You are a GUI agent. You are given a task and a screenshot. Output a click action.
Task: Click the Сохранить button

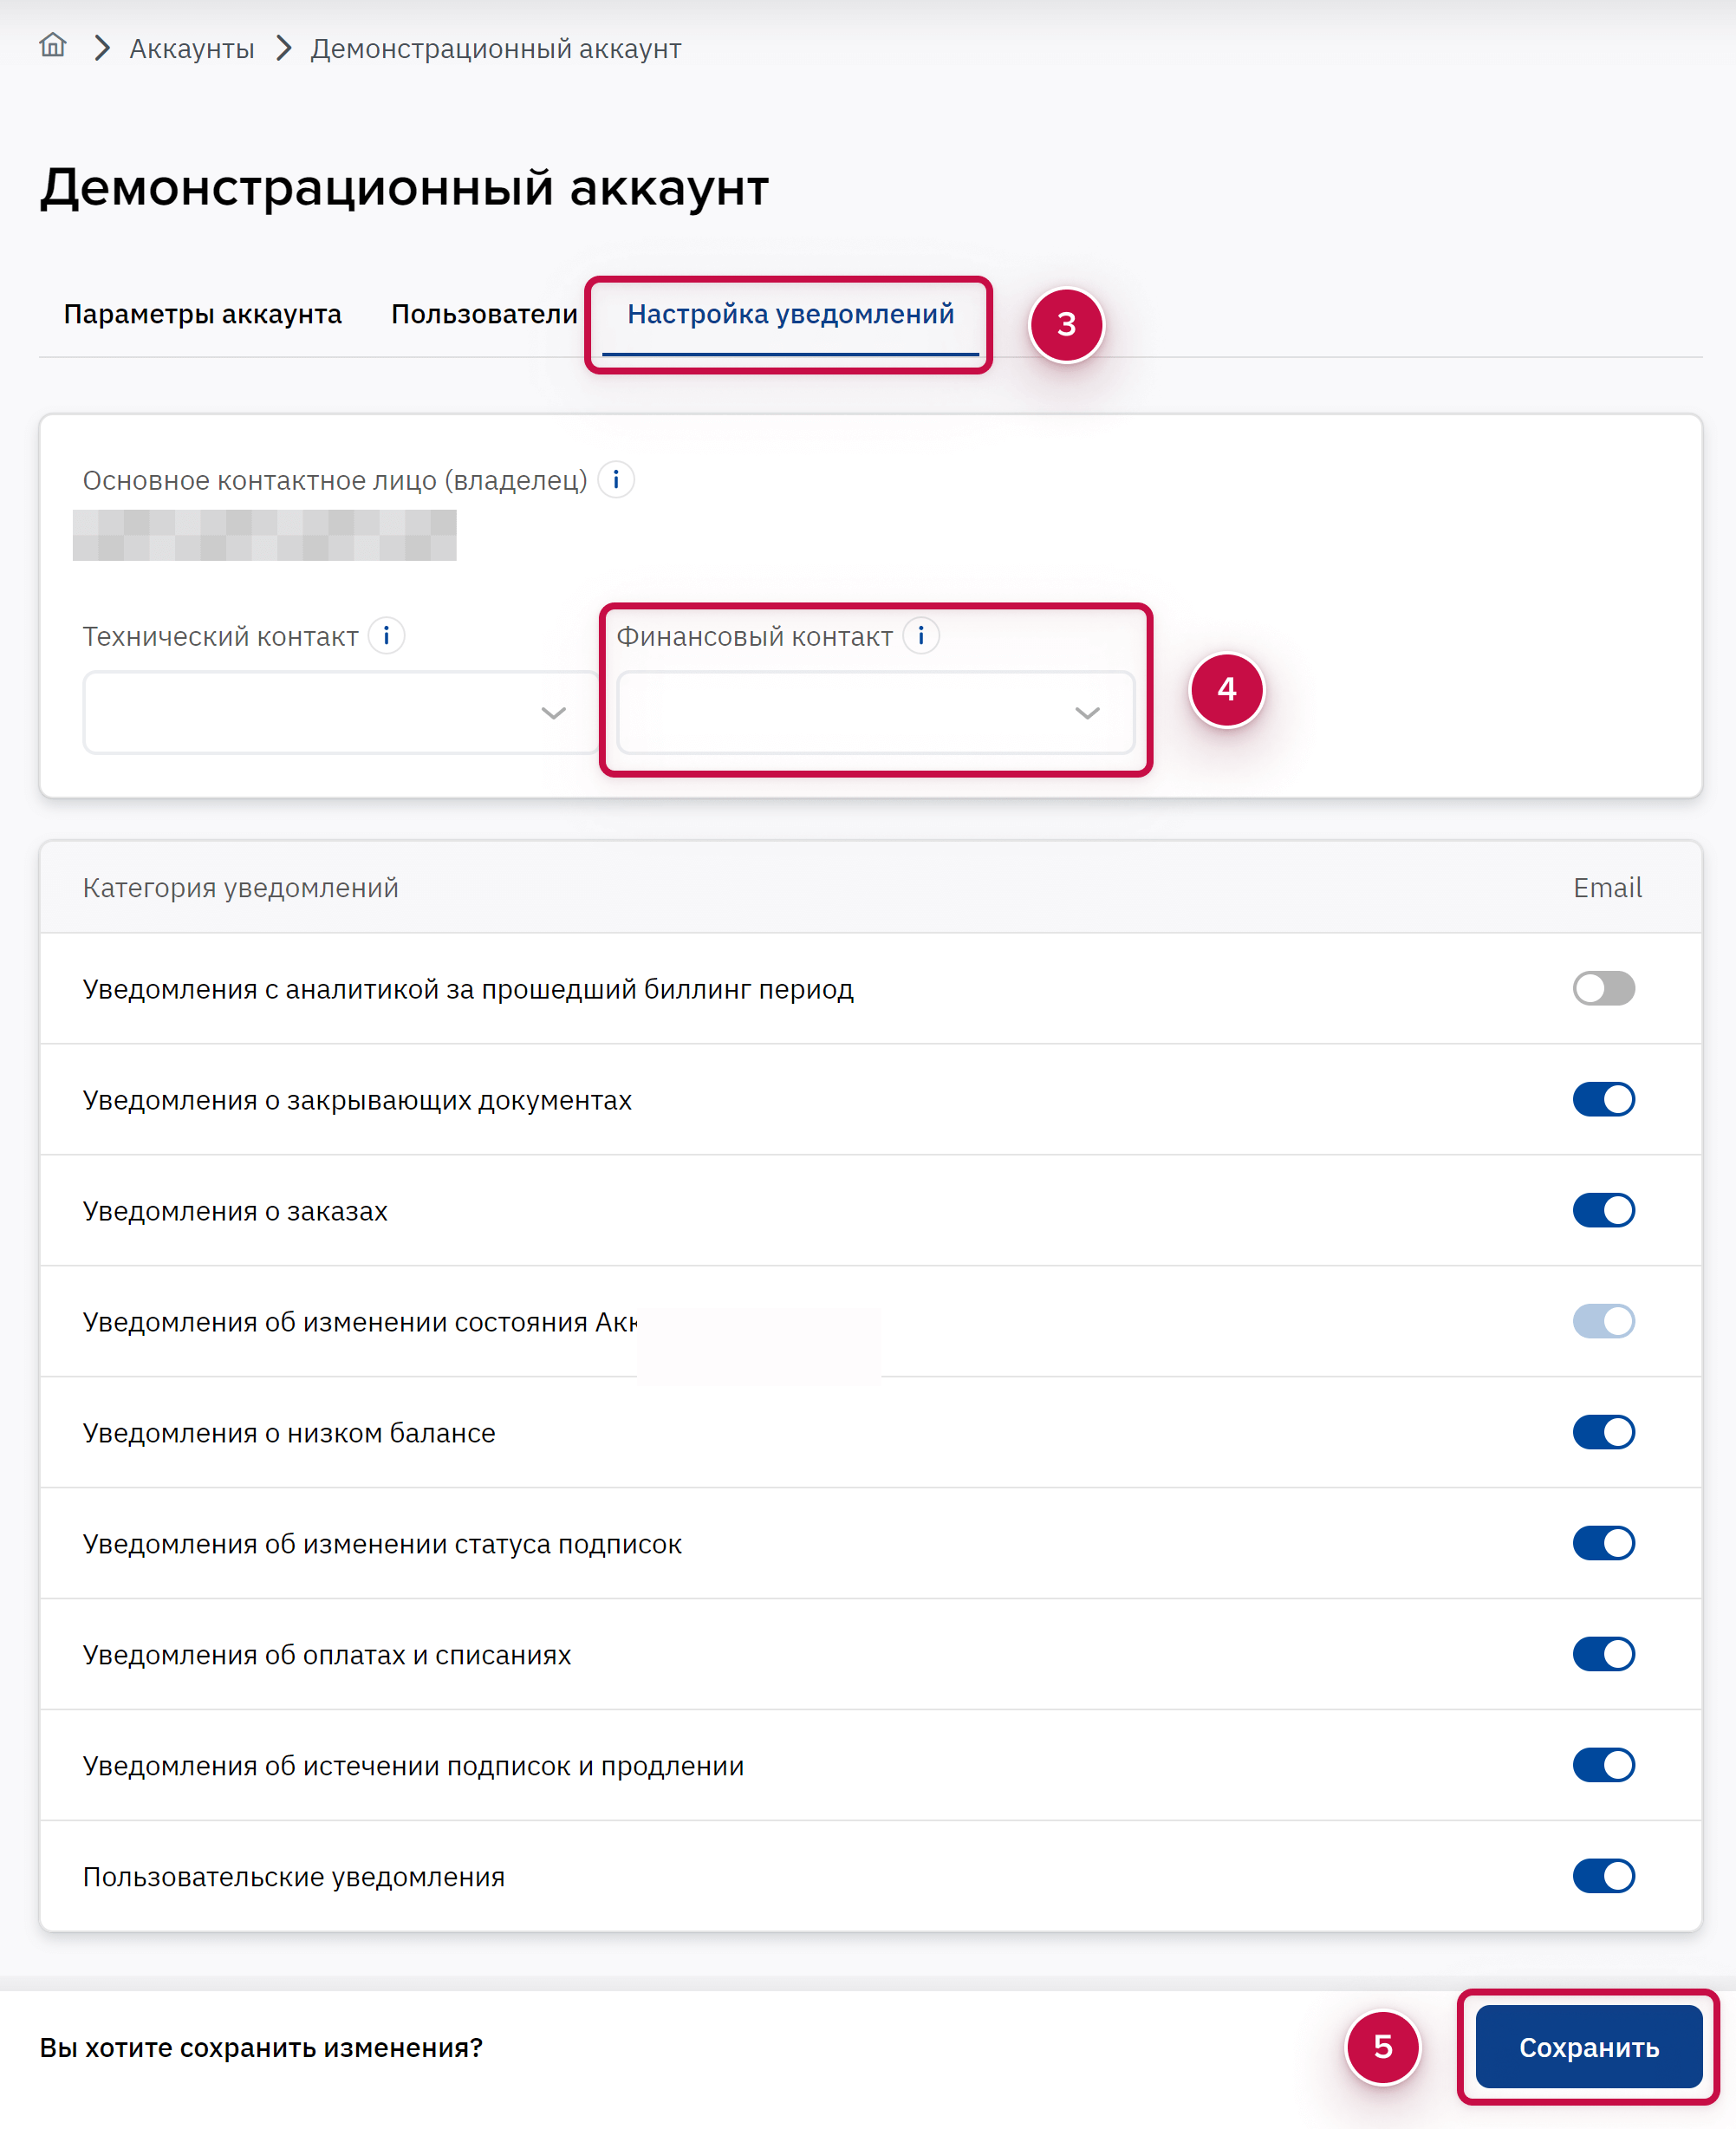click(x=1588, y=2047)
